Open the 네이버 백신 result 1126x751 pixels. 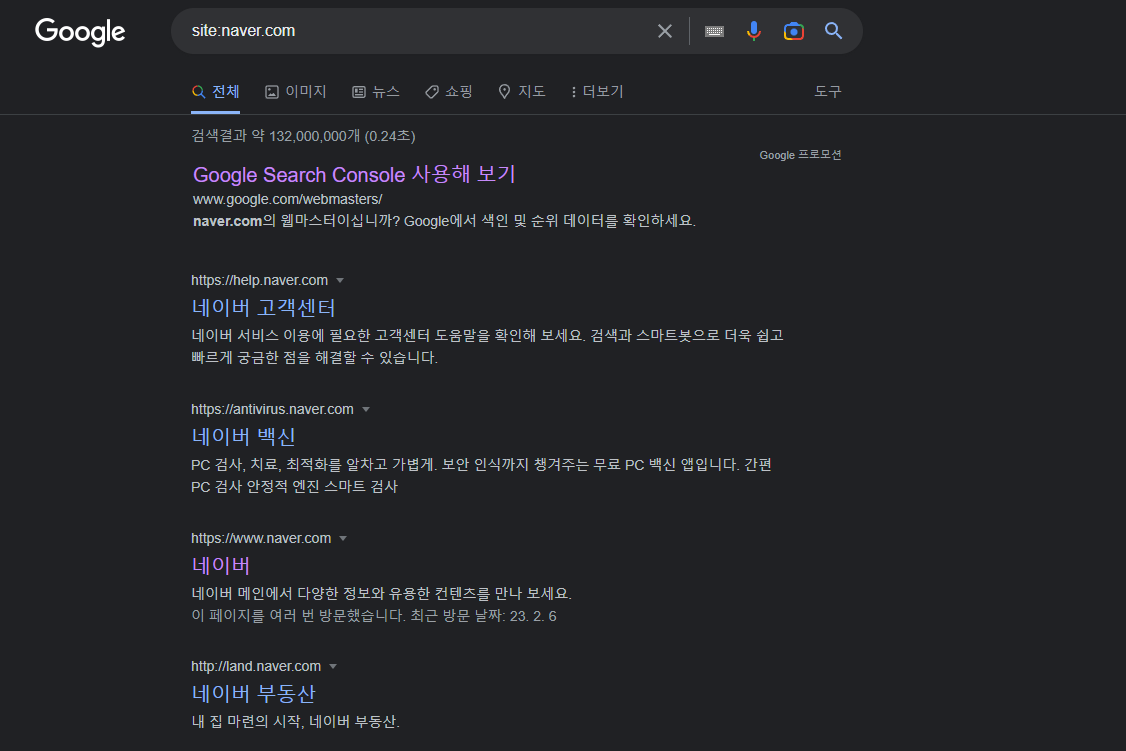[x=243, y=437]
